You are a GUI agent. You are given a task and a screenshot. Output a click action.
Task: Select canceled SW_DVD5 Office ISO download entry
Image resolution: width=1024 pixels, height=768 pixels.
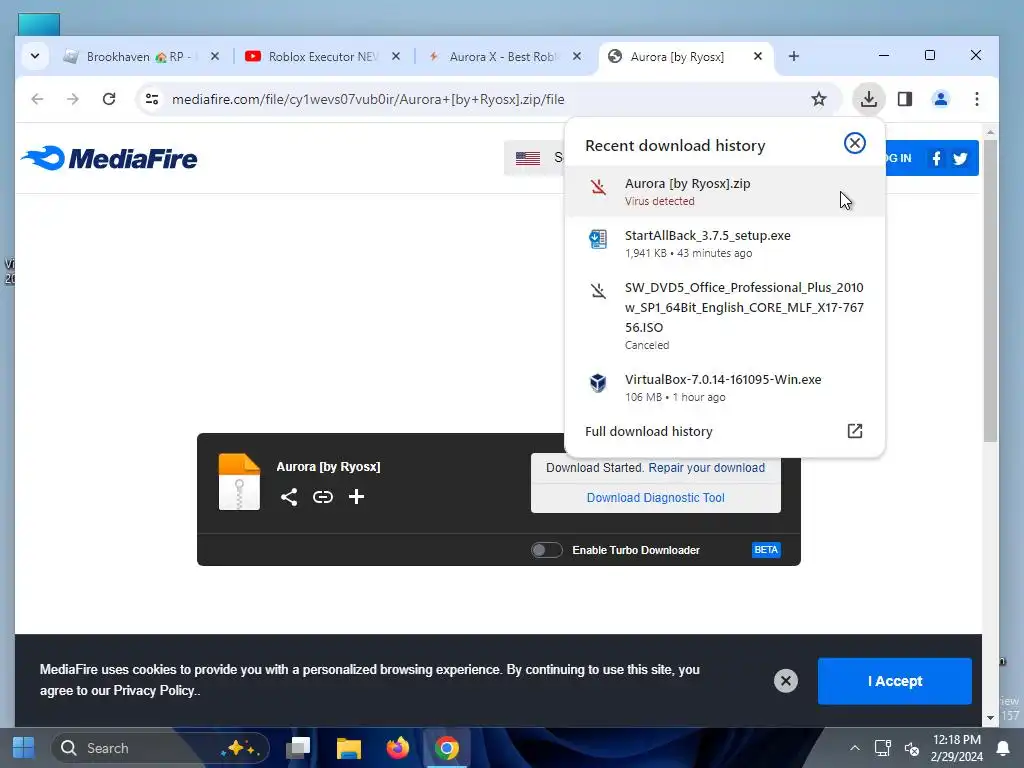tap(724, 315)
